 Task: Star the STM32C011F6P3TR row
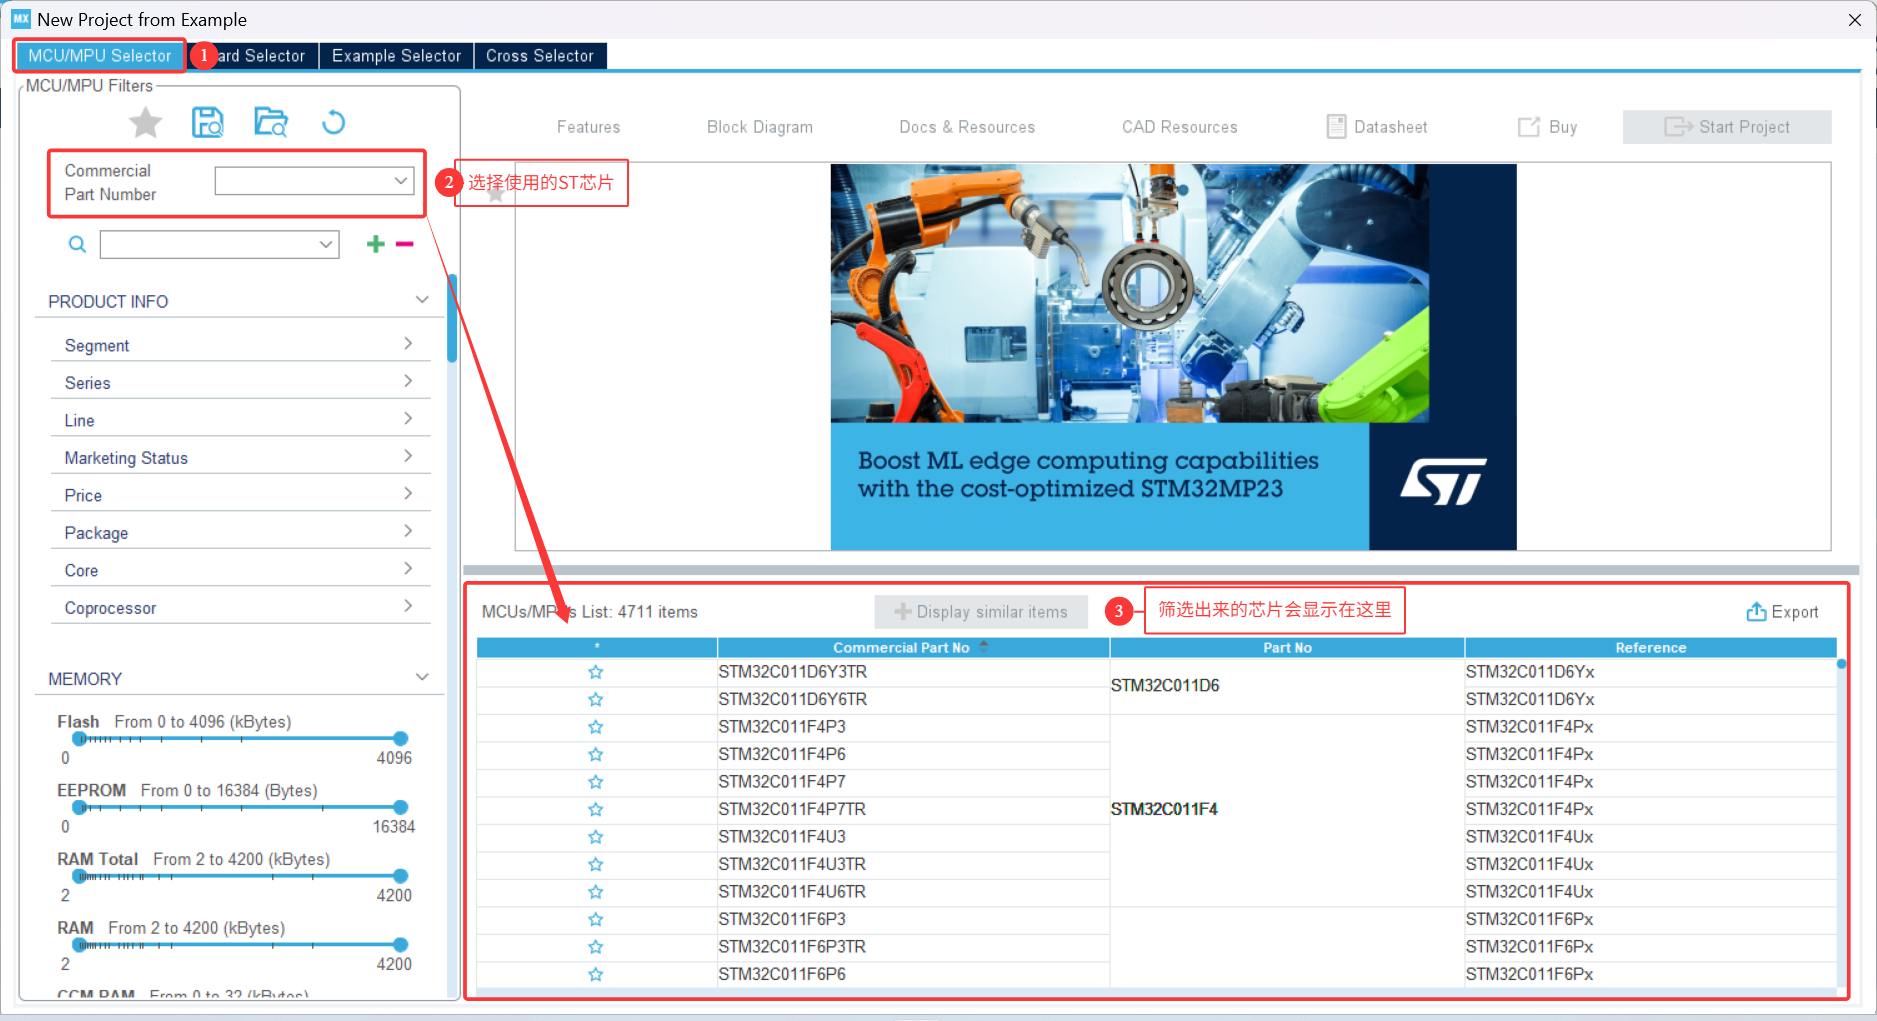(x=596, y=947)
